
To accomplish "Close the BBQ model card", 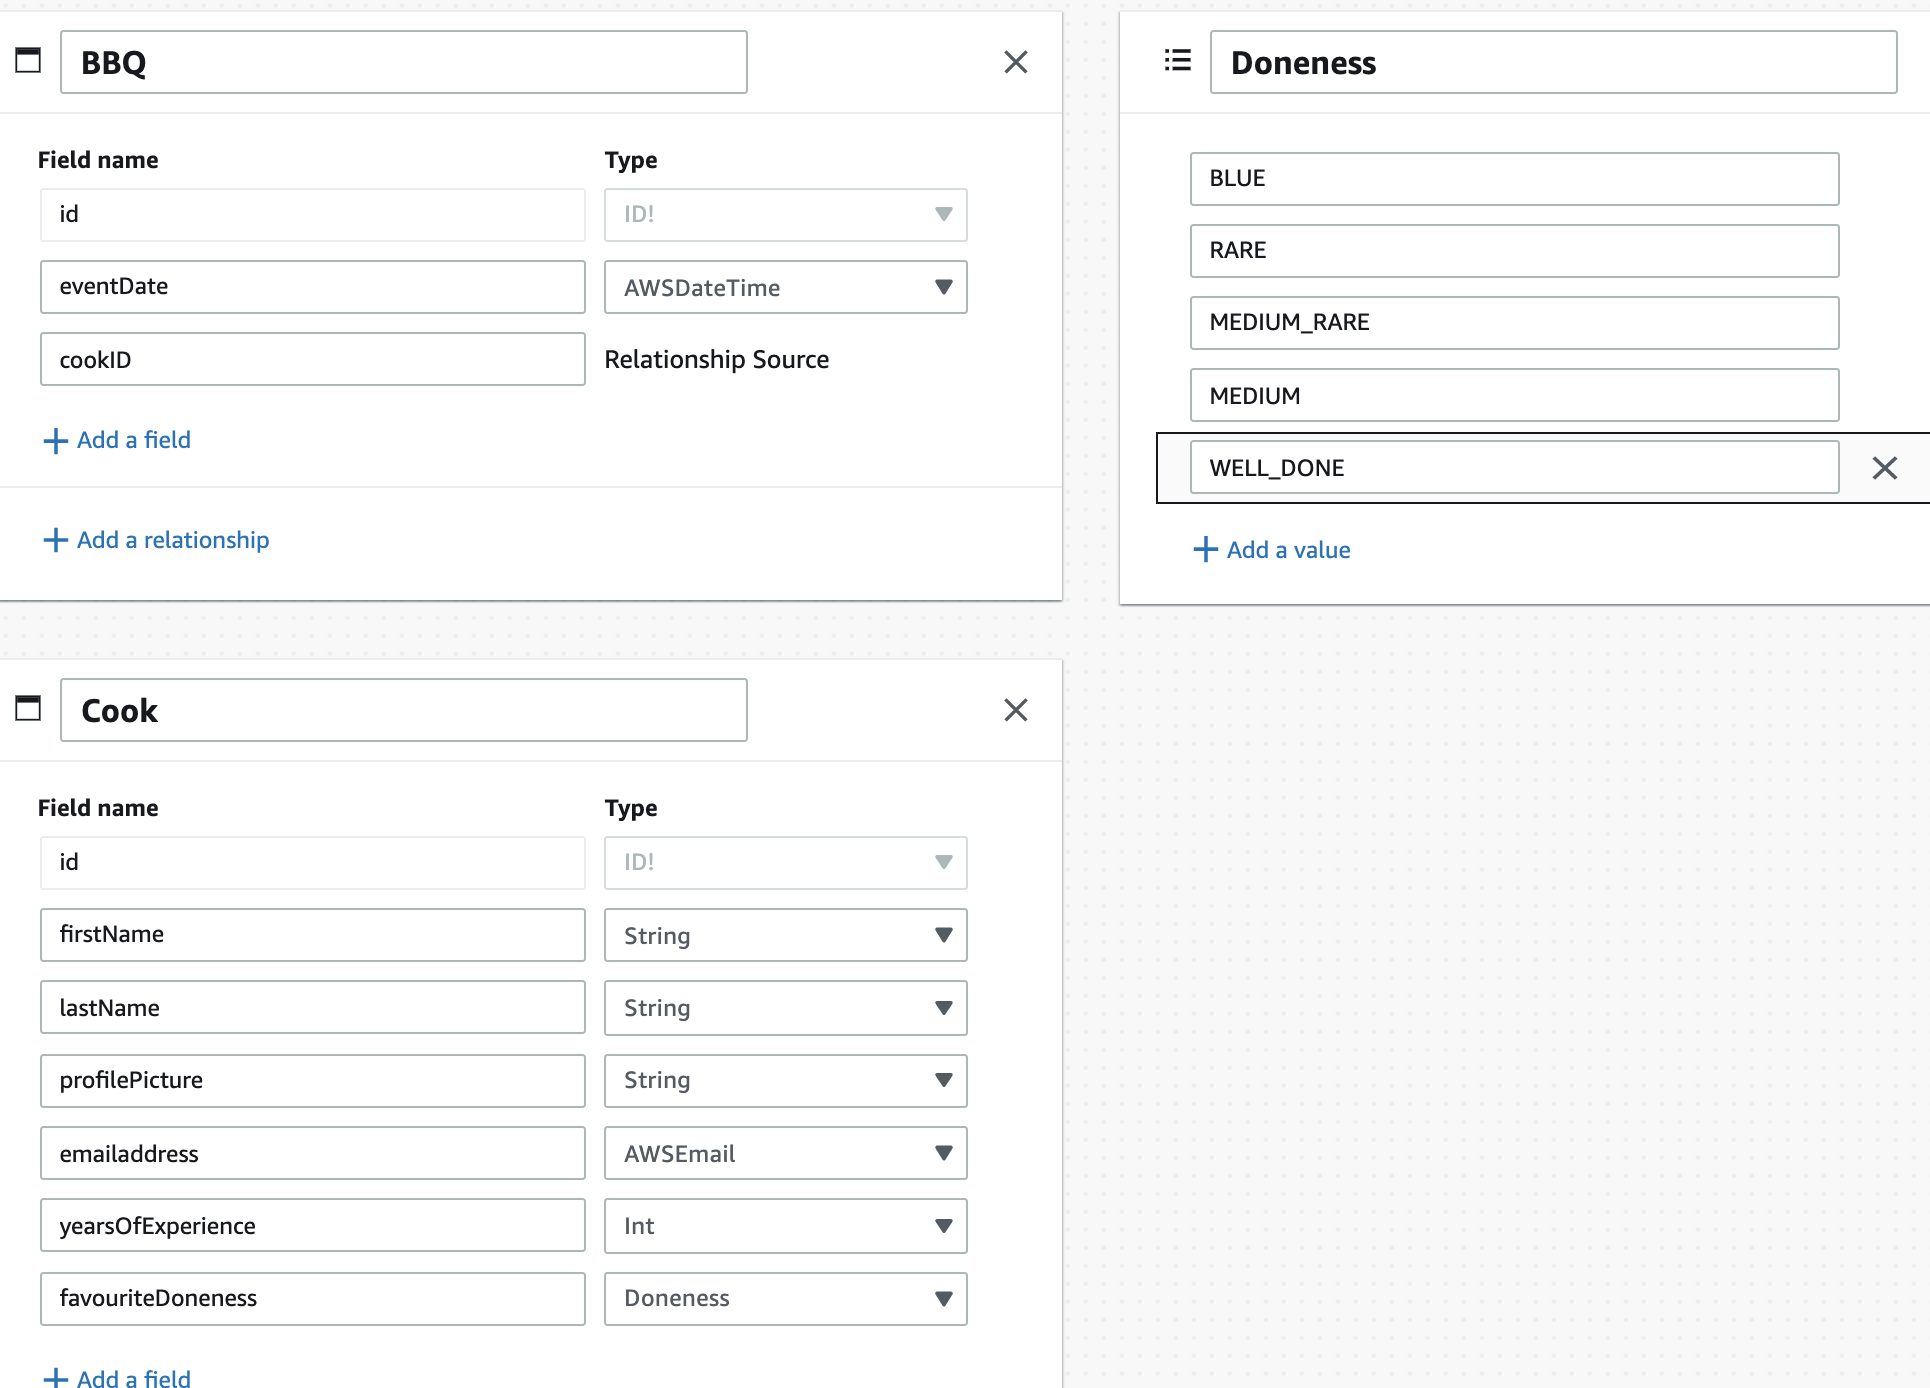I will [x=1016, y=62].
